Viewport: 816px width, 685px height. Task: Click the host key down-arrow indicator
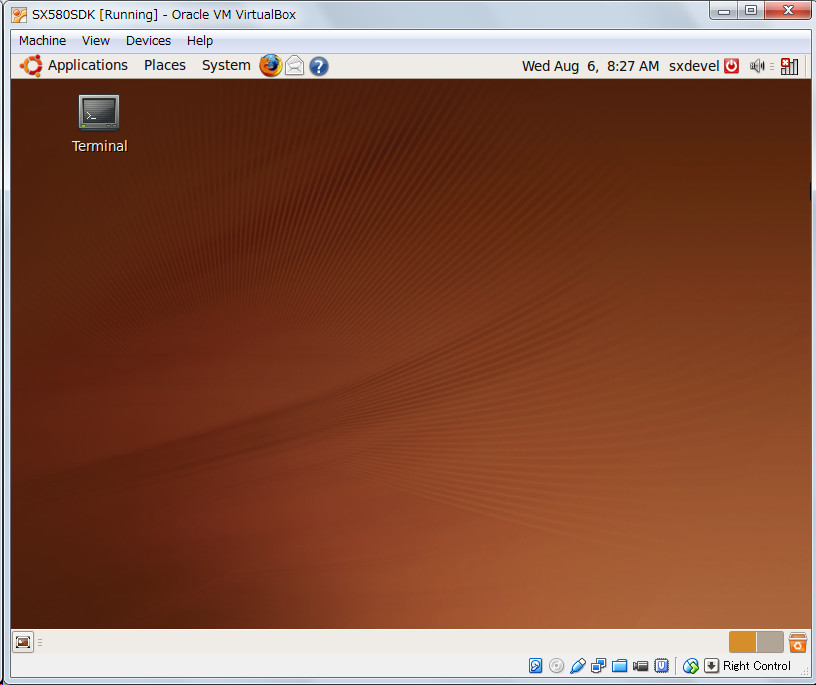pos(711,666)
